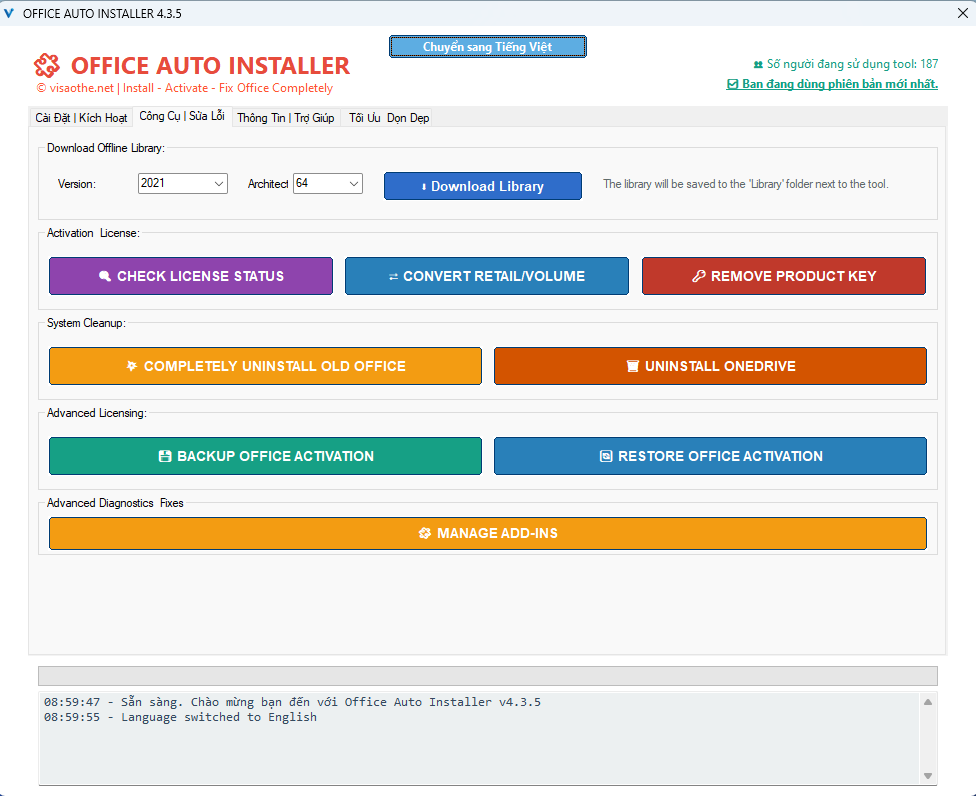
Task: Click swap arrows icon on Convert Retail/Volume
Action: 393,276
